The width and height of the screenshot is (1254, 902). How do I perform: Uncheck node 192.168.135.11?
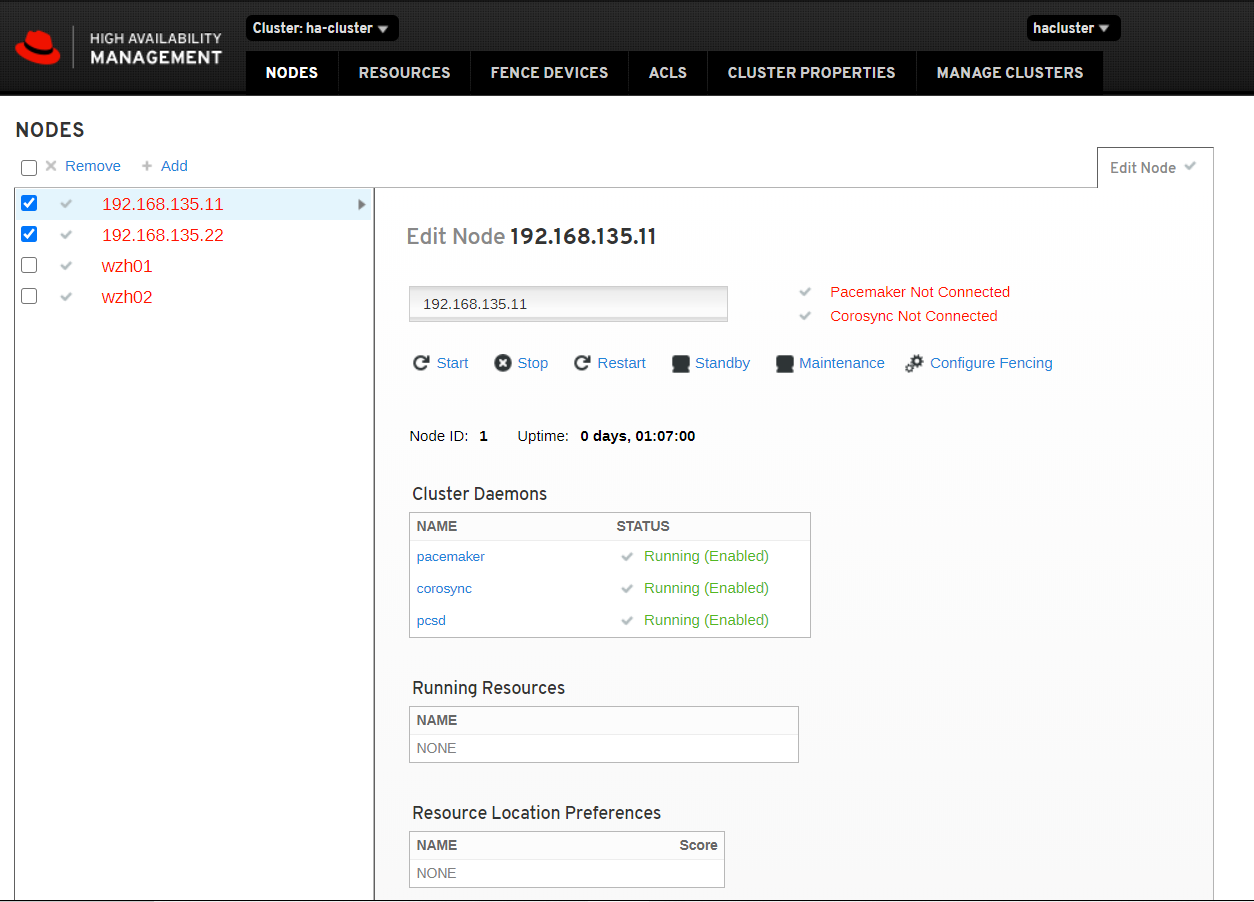click(x=29, y=202)
